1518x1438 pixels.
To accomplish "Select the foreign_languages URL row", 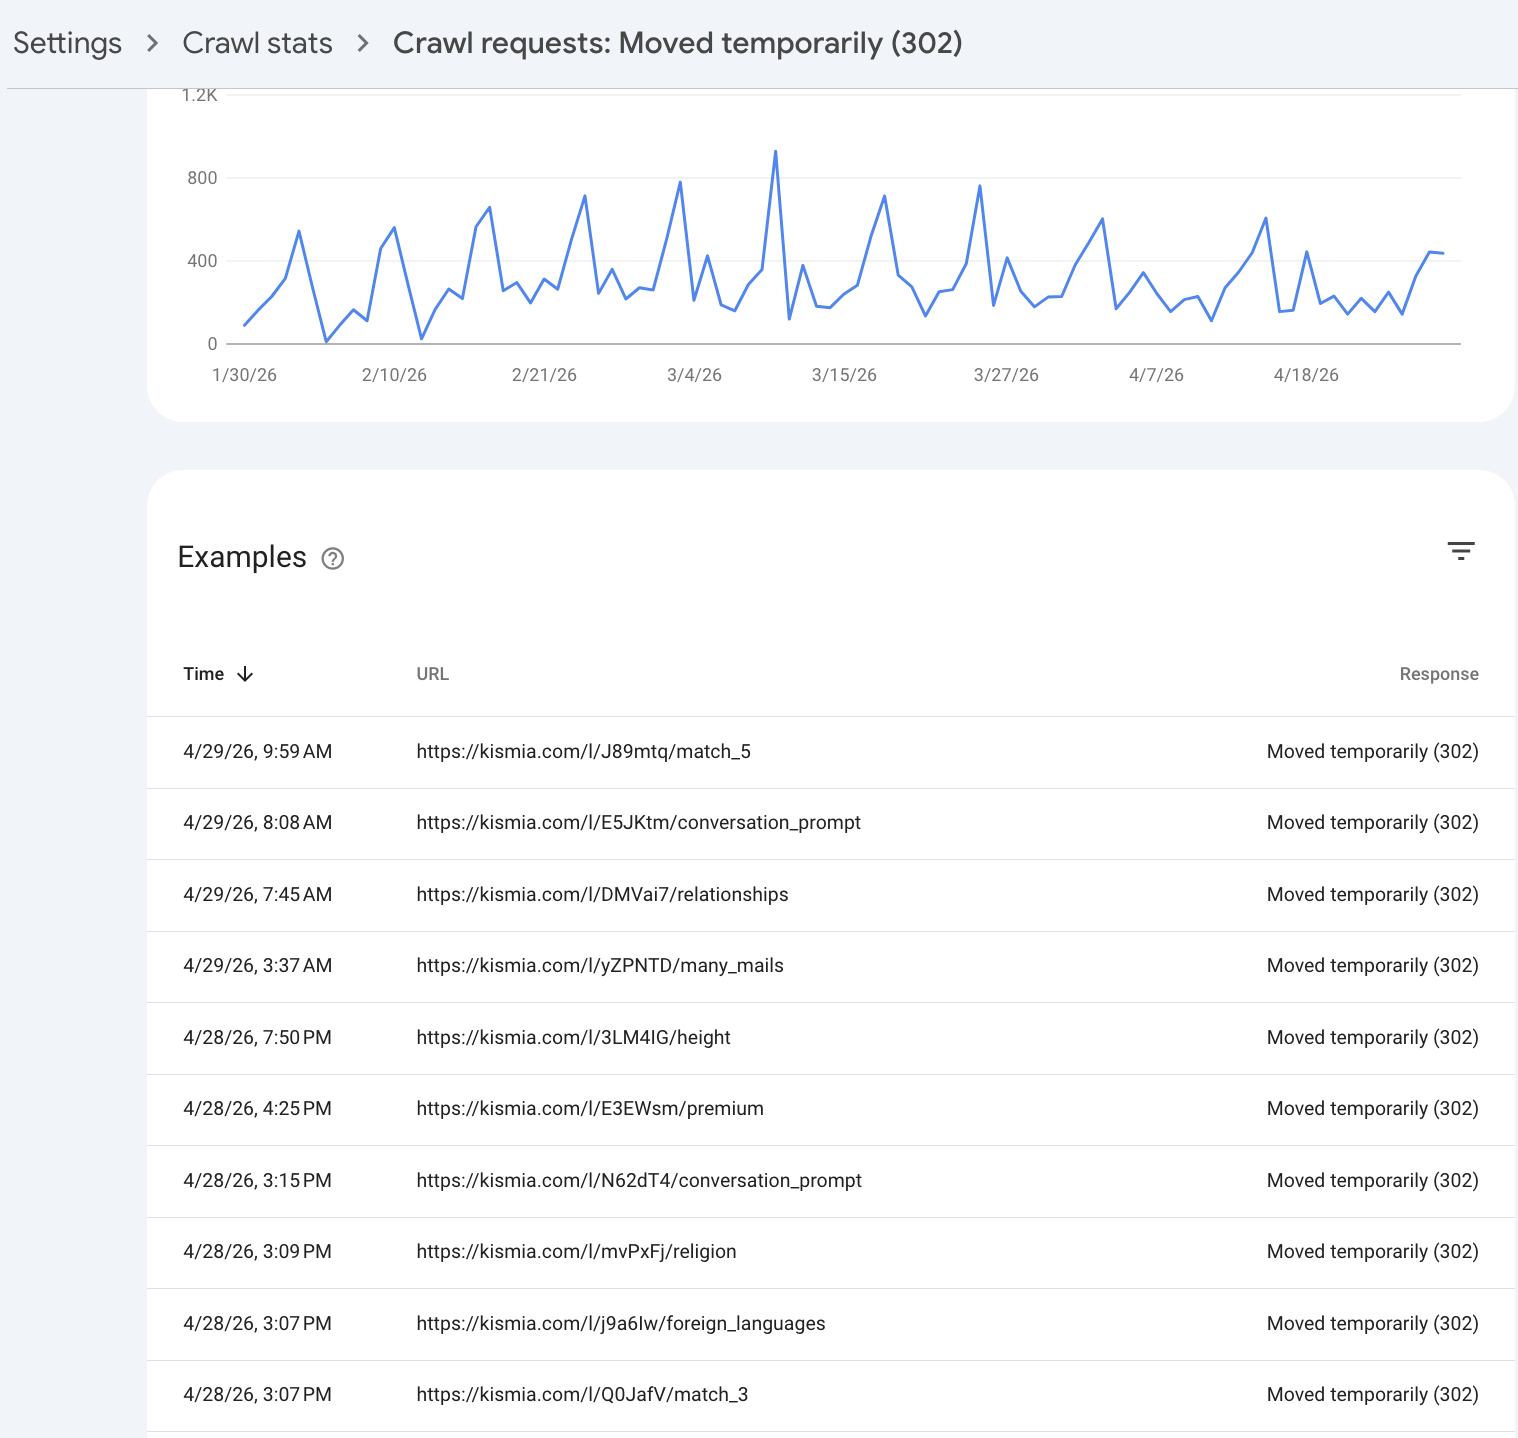I will point(621,1324).
